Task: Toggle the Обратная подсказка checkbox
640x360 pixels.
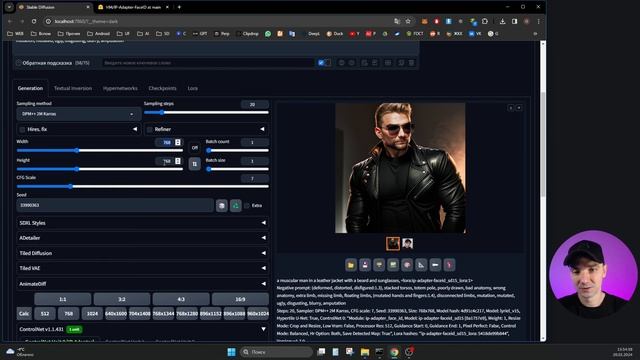Action: (x=18, y=63)
